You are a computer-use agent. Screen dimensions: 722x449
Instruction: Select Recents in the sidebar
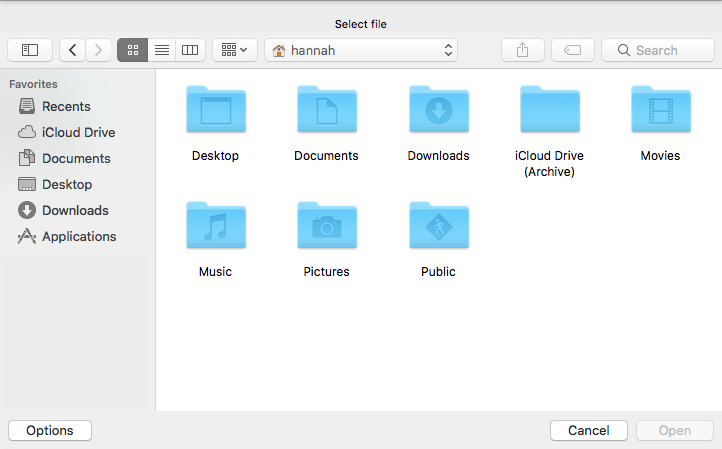[65, 106]
